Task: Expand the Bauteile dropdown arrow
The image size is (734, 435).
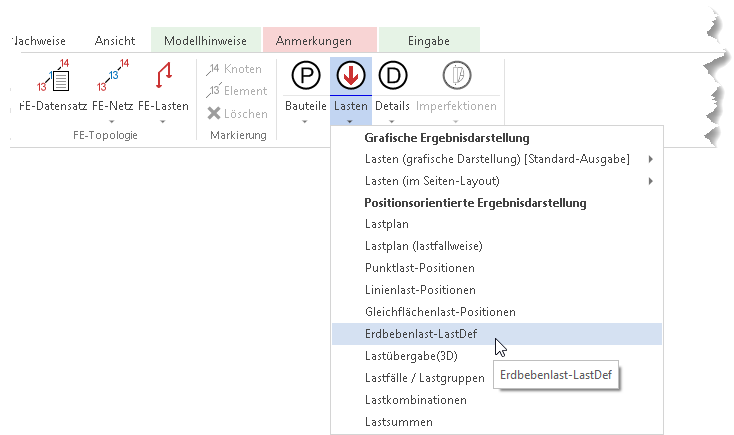Action: pyautogui.click(x=305, y=121)
